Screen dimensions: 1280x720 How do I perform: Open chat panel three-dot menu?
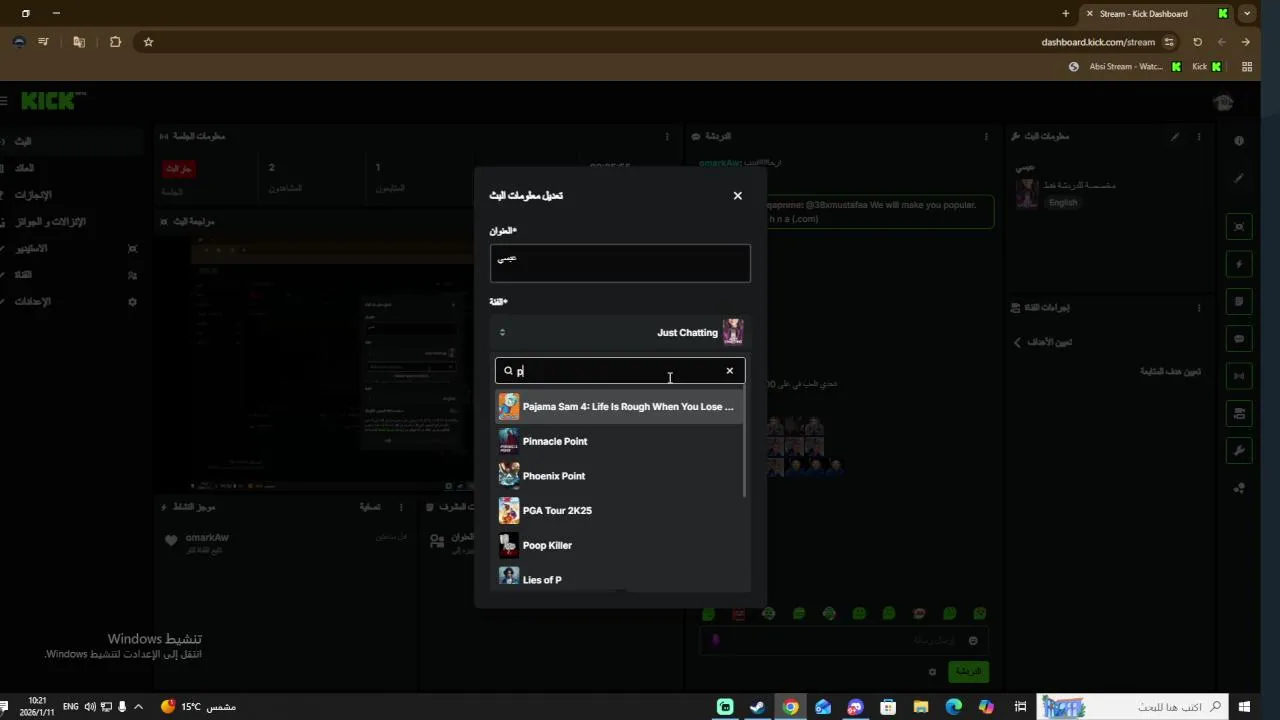(986, 136)
